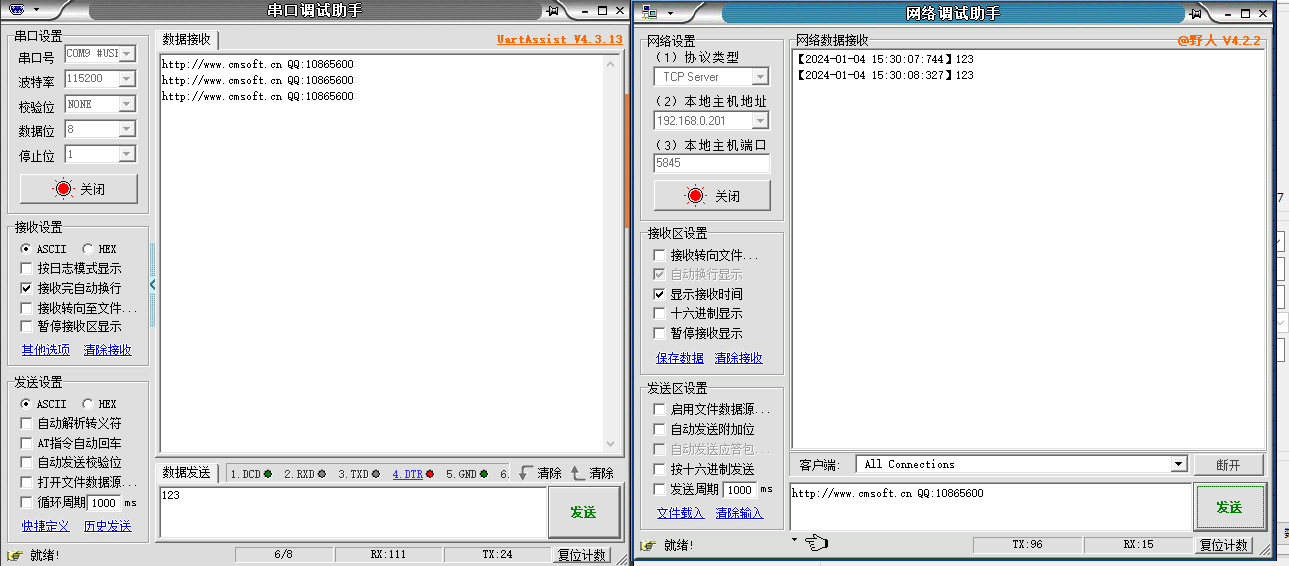The height and width of the screenshot is (566, 1289).
Task: Uncheck 显示接收时间 in network receive settings
Action: (659, 295)
